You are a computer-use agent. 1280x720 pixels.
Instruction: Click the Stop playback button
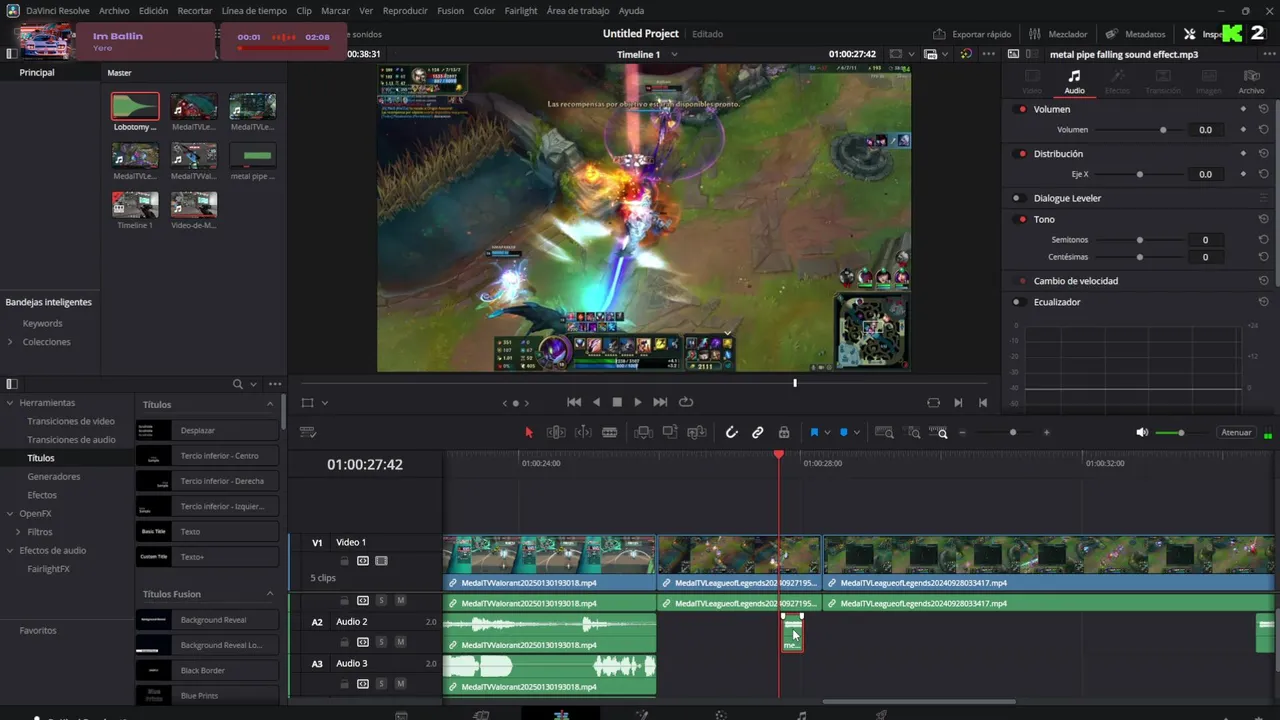pyautogui.click(x=617, y=402)
